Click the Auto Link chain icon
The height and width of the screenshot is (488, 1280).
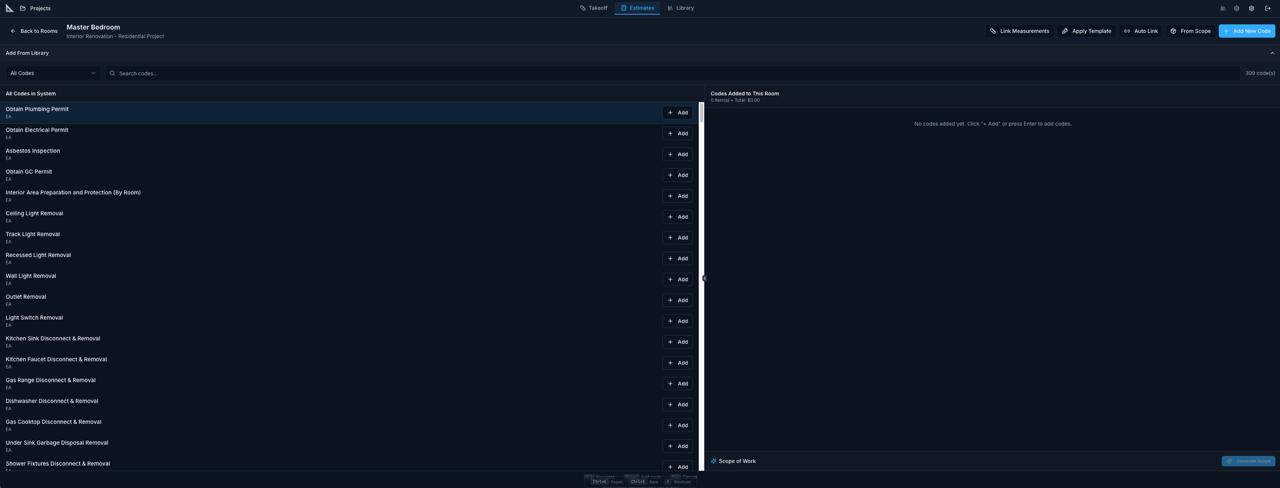1127,31
